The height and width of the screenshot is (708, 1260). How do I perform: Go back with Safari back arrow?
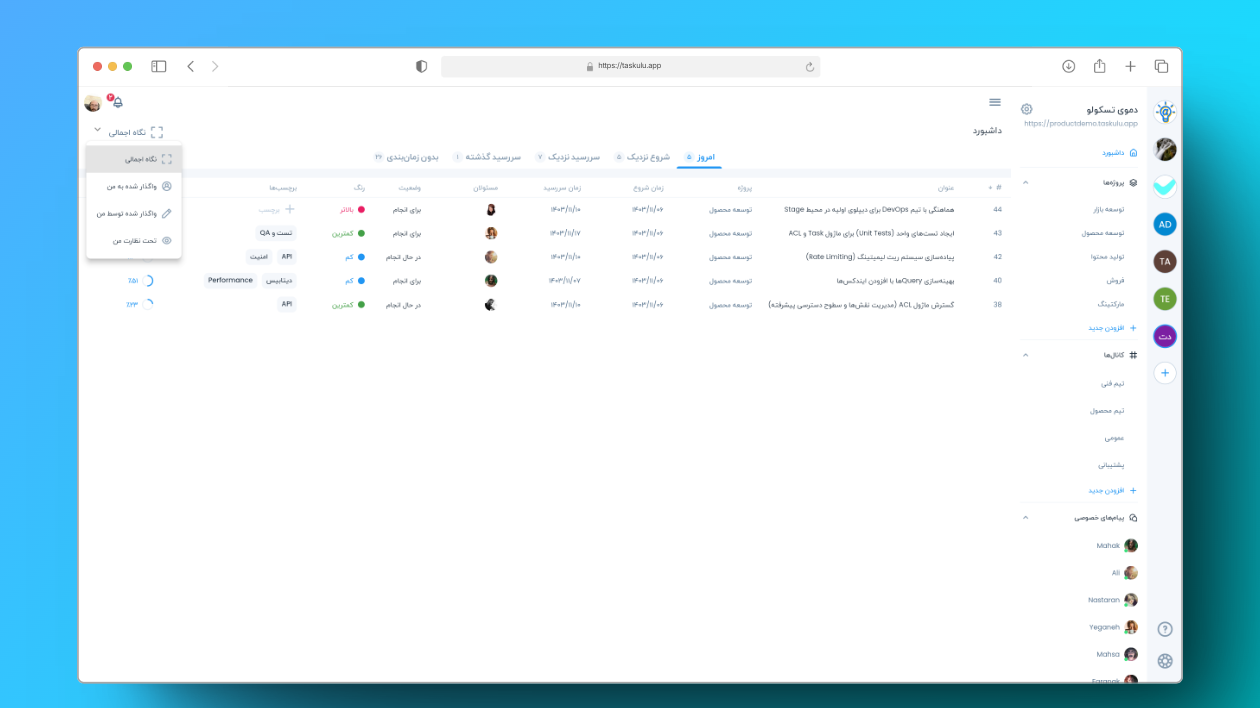tap(190, 66)
